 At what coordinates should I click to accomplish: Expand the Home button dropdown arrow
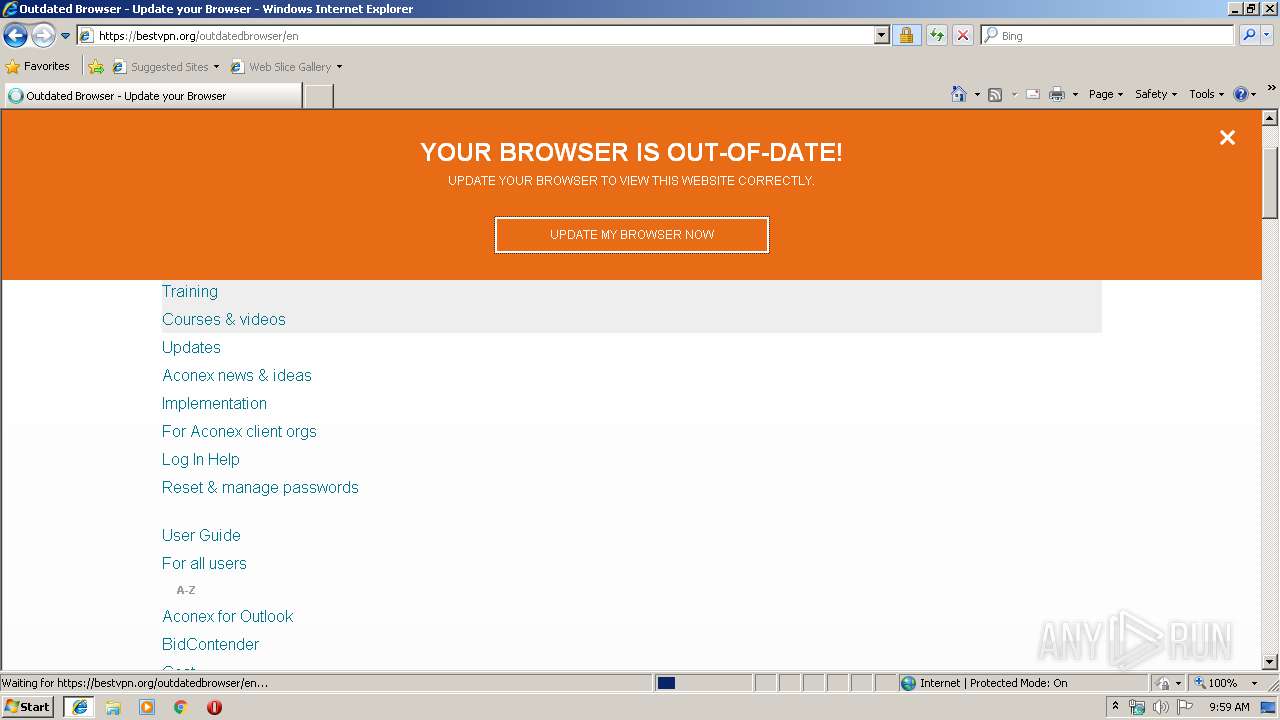pos(977,94)
